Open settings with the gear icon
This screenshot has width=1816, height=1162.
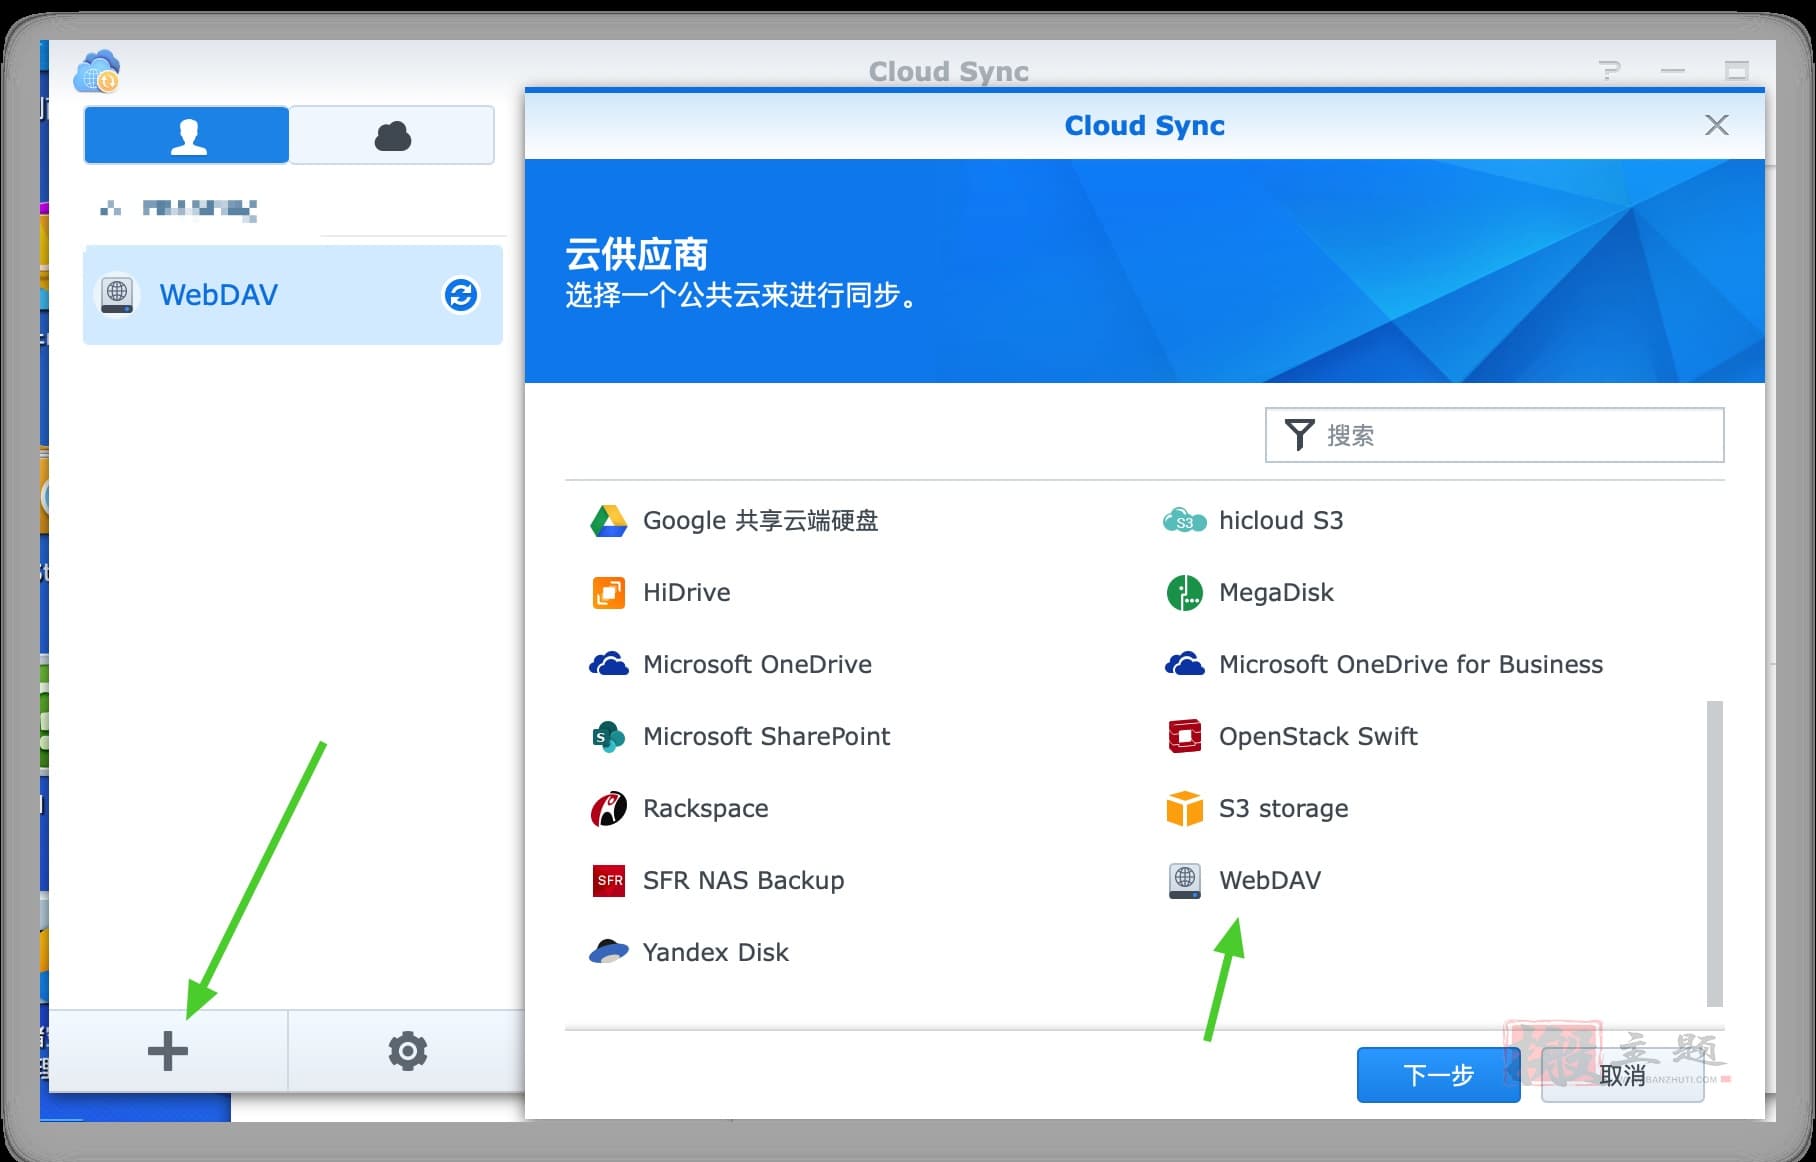pos(408,1051)
